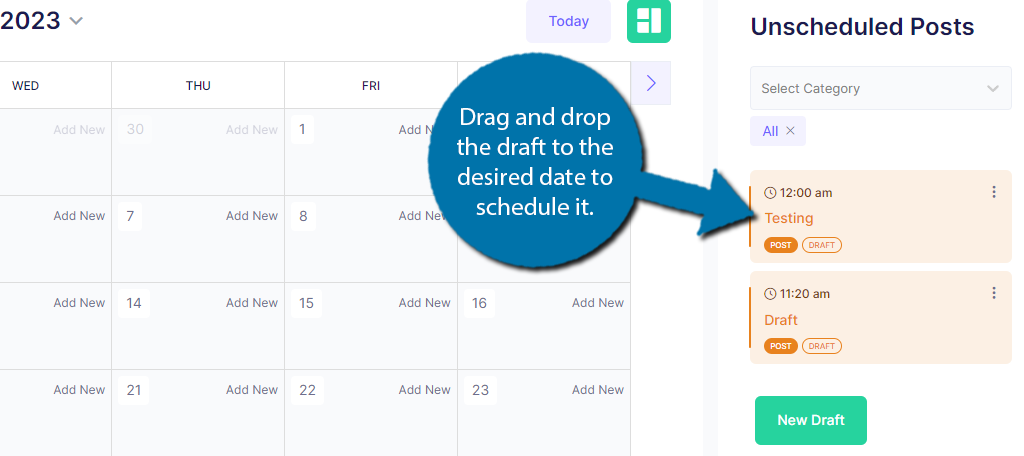Open three-dot menu for Draft post

pos(993,293)
